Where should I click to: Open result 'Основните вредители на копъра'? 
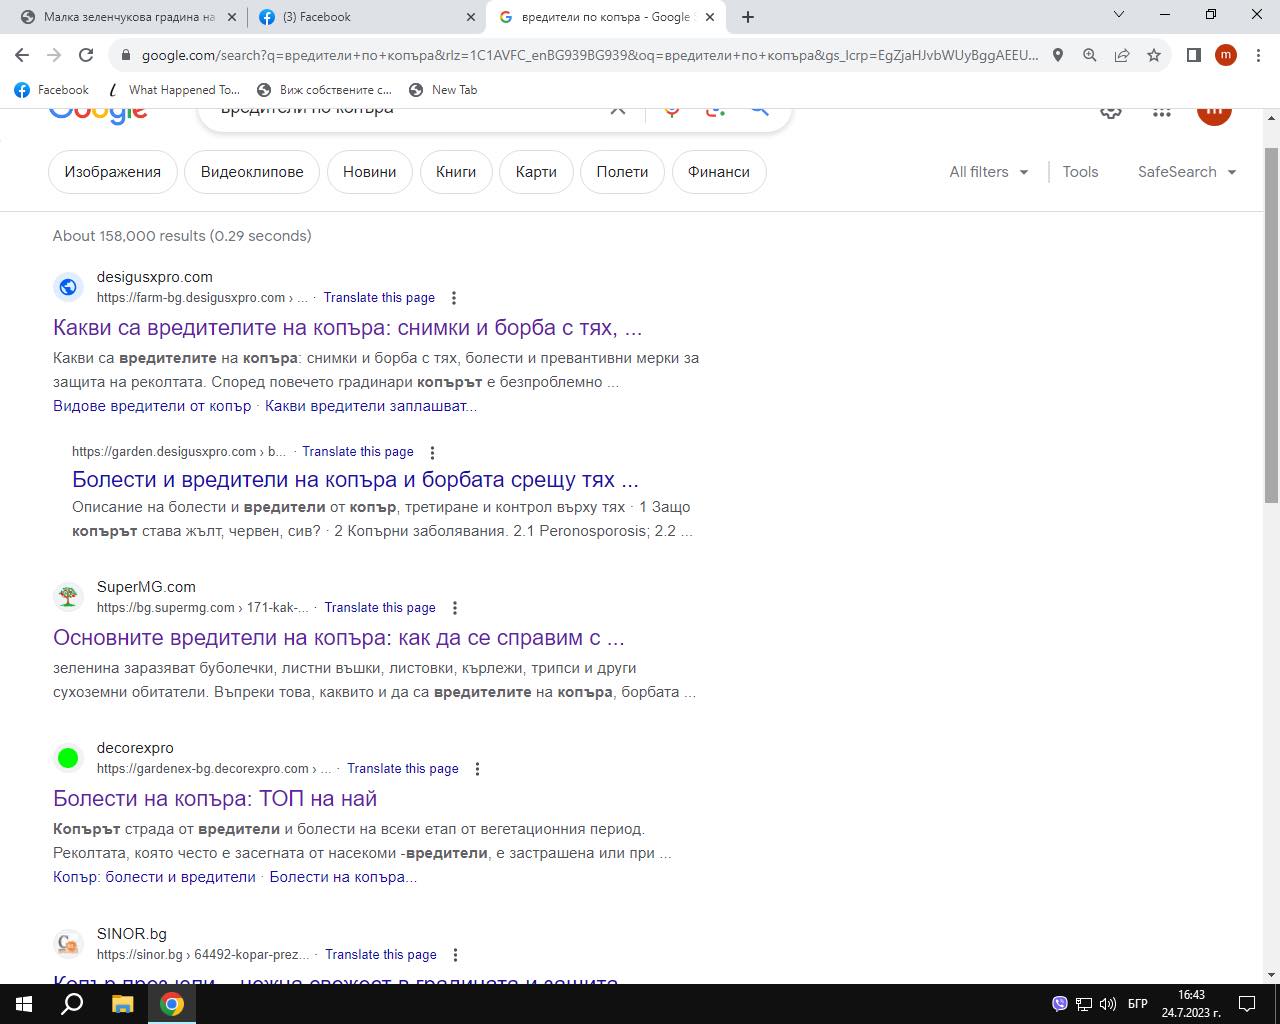pos(338,638)
